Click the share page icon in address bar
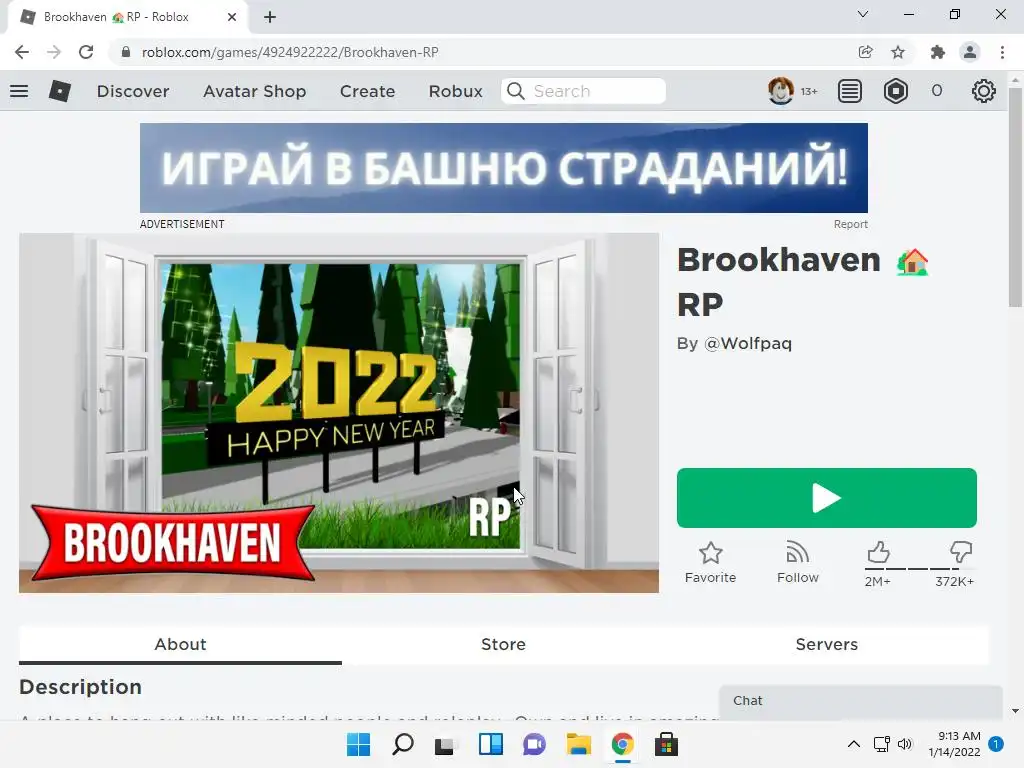The height and width of the screenshot is (768, 1024). tap(865, 52)
